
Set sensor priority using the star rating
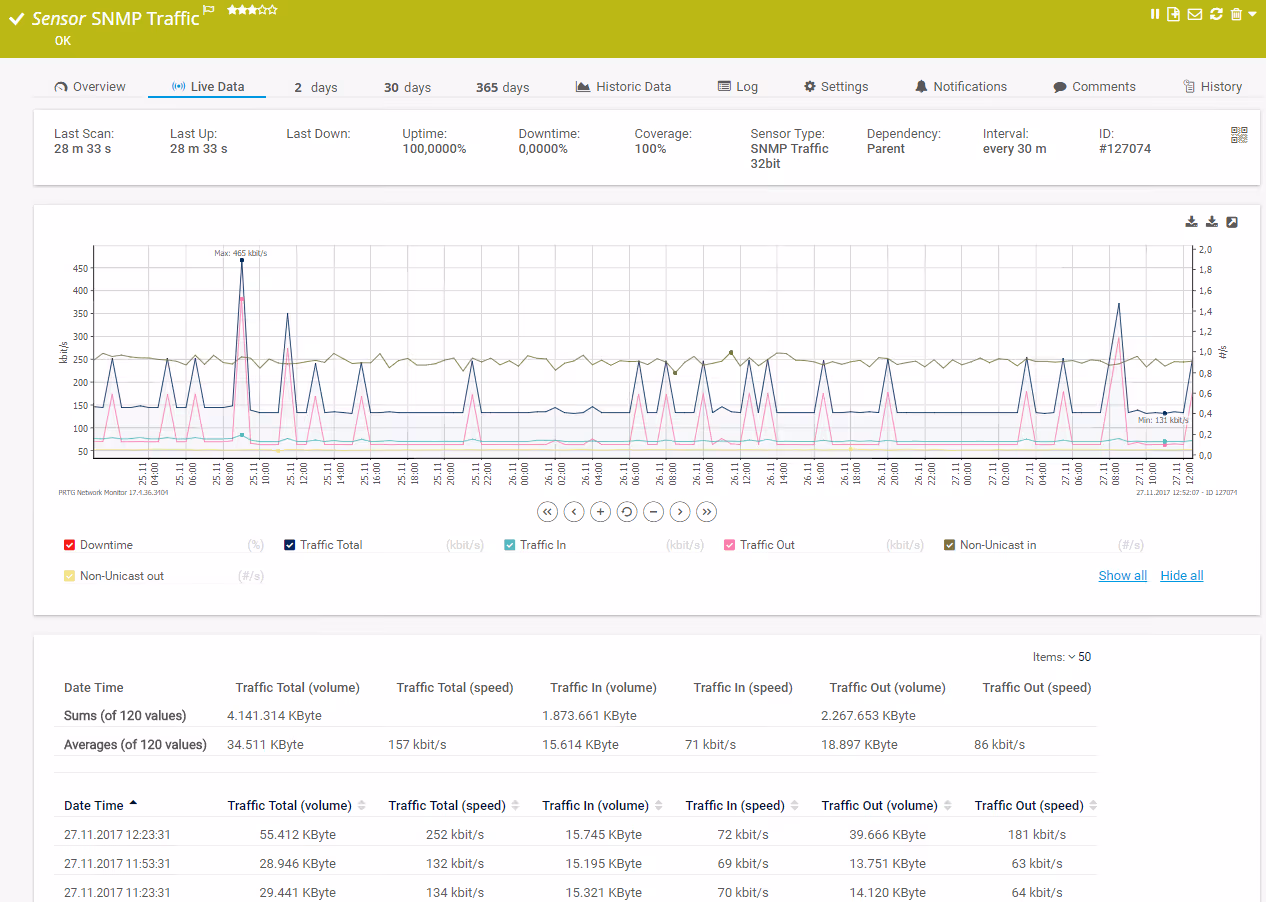coord(250,10)
